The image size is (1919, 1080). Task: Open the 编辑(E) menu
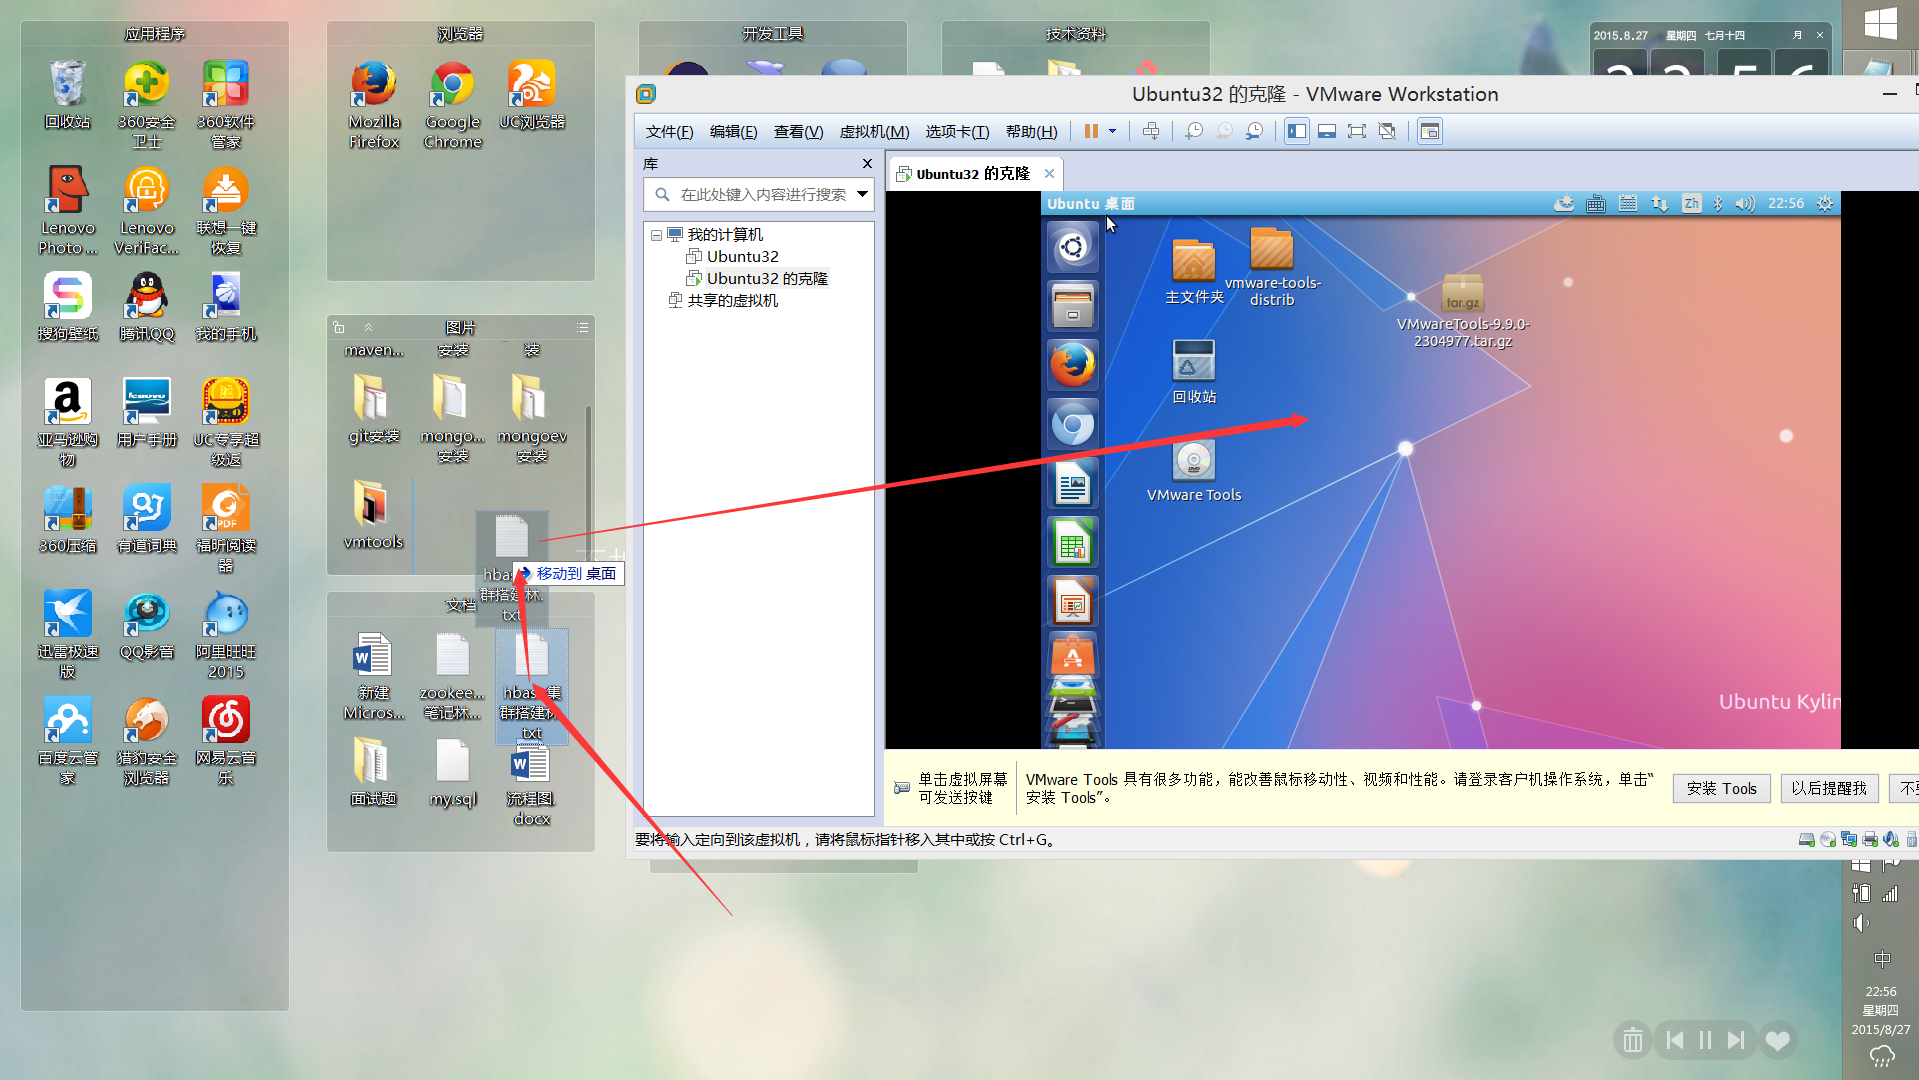tap(733, 132)
